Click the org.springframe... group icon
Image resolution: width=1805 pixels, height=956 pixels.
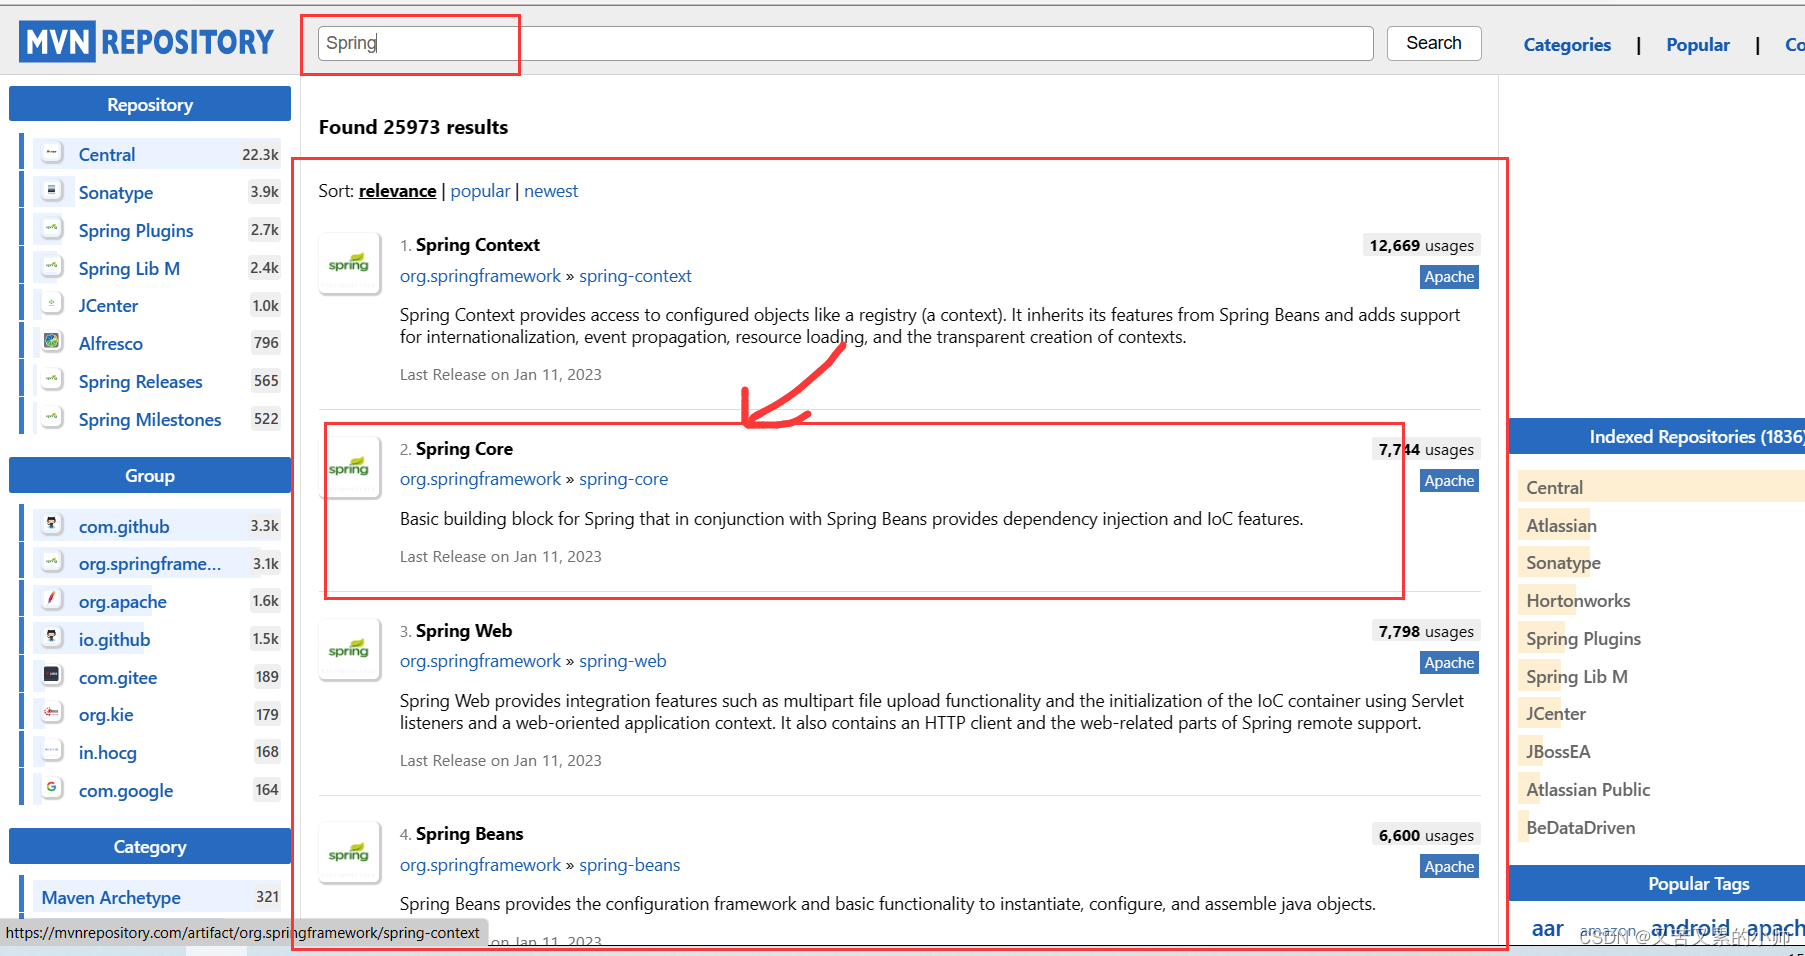(x=52, y=562)
